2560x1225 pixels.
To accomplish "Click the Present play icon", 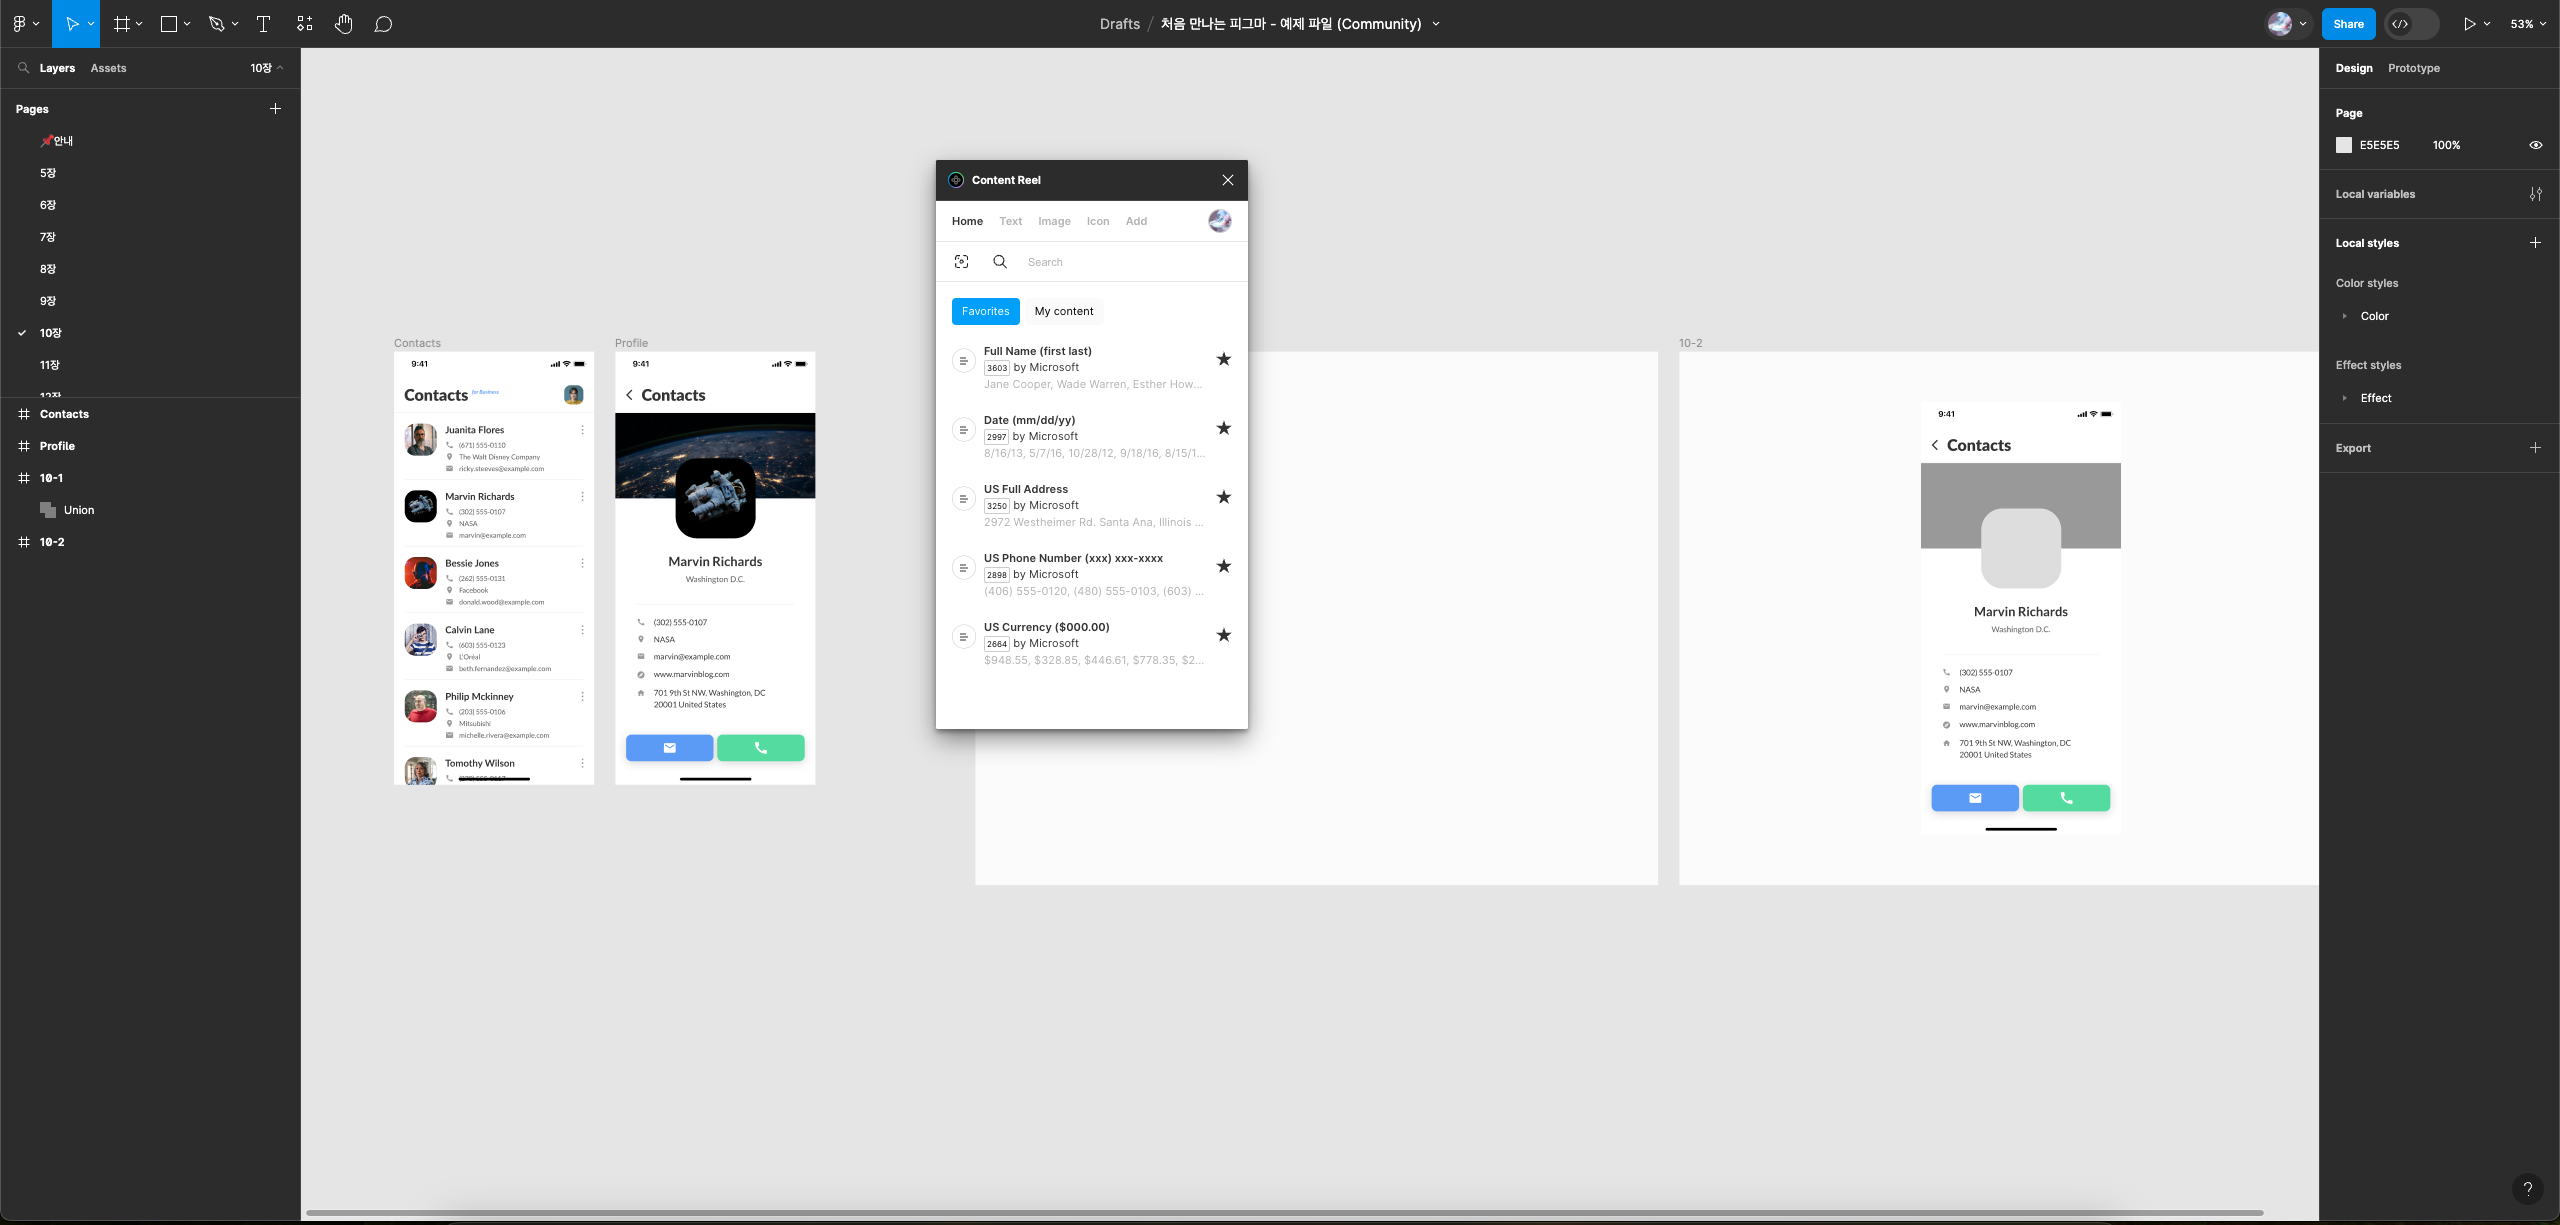I will (x=2469, y=24).
